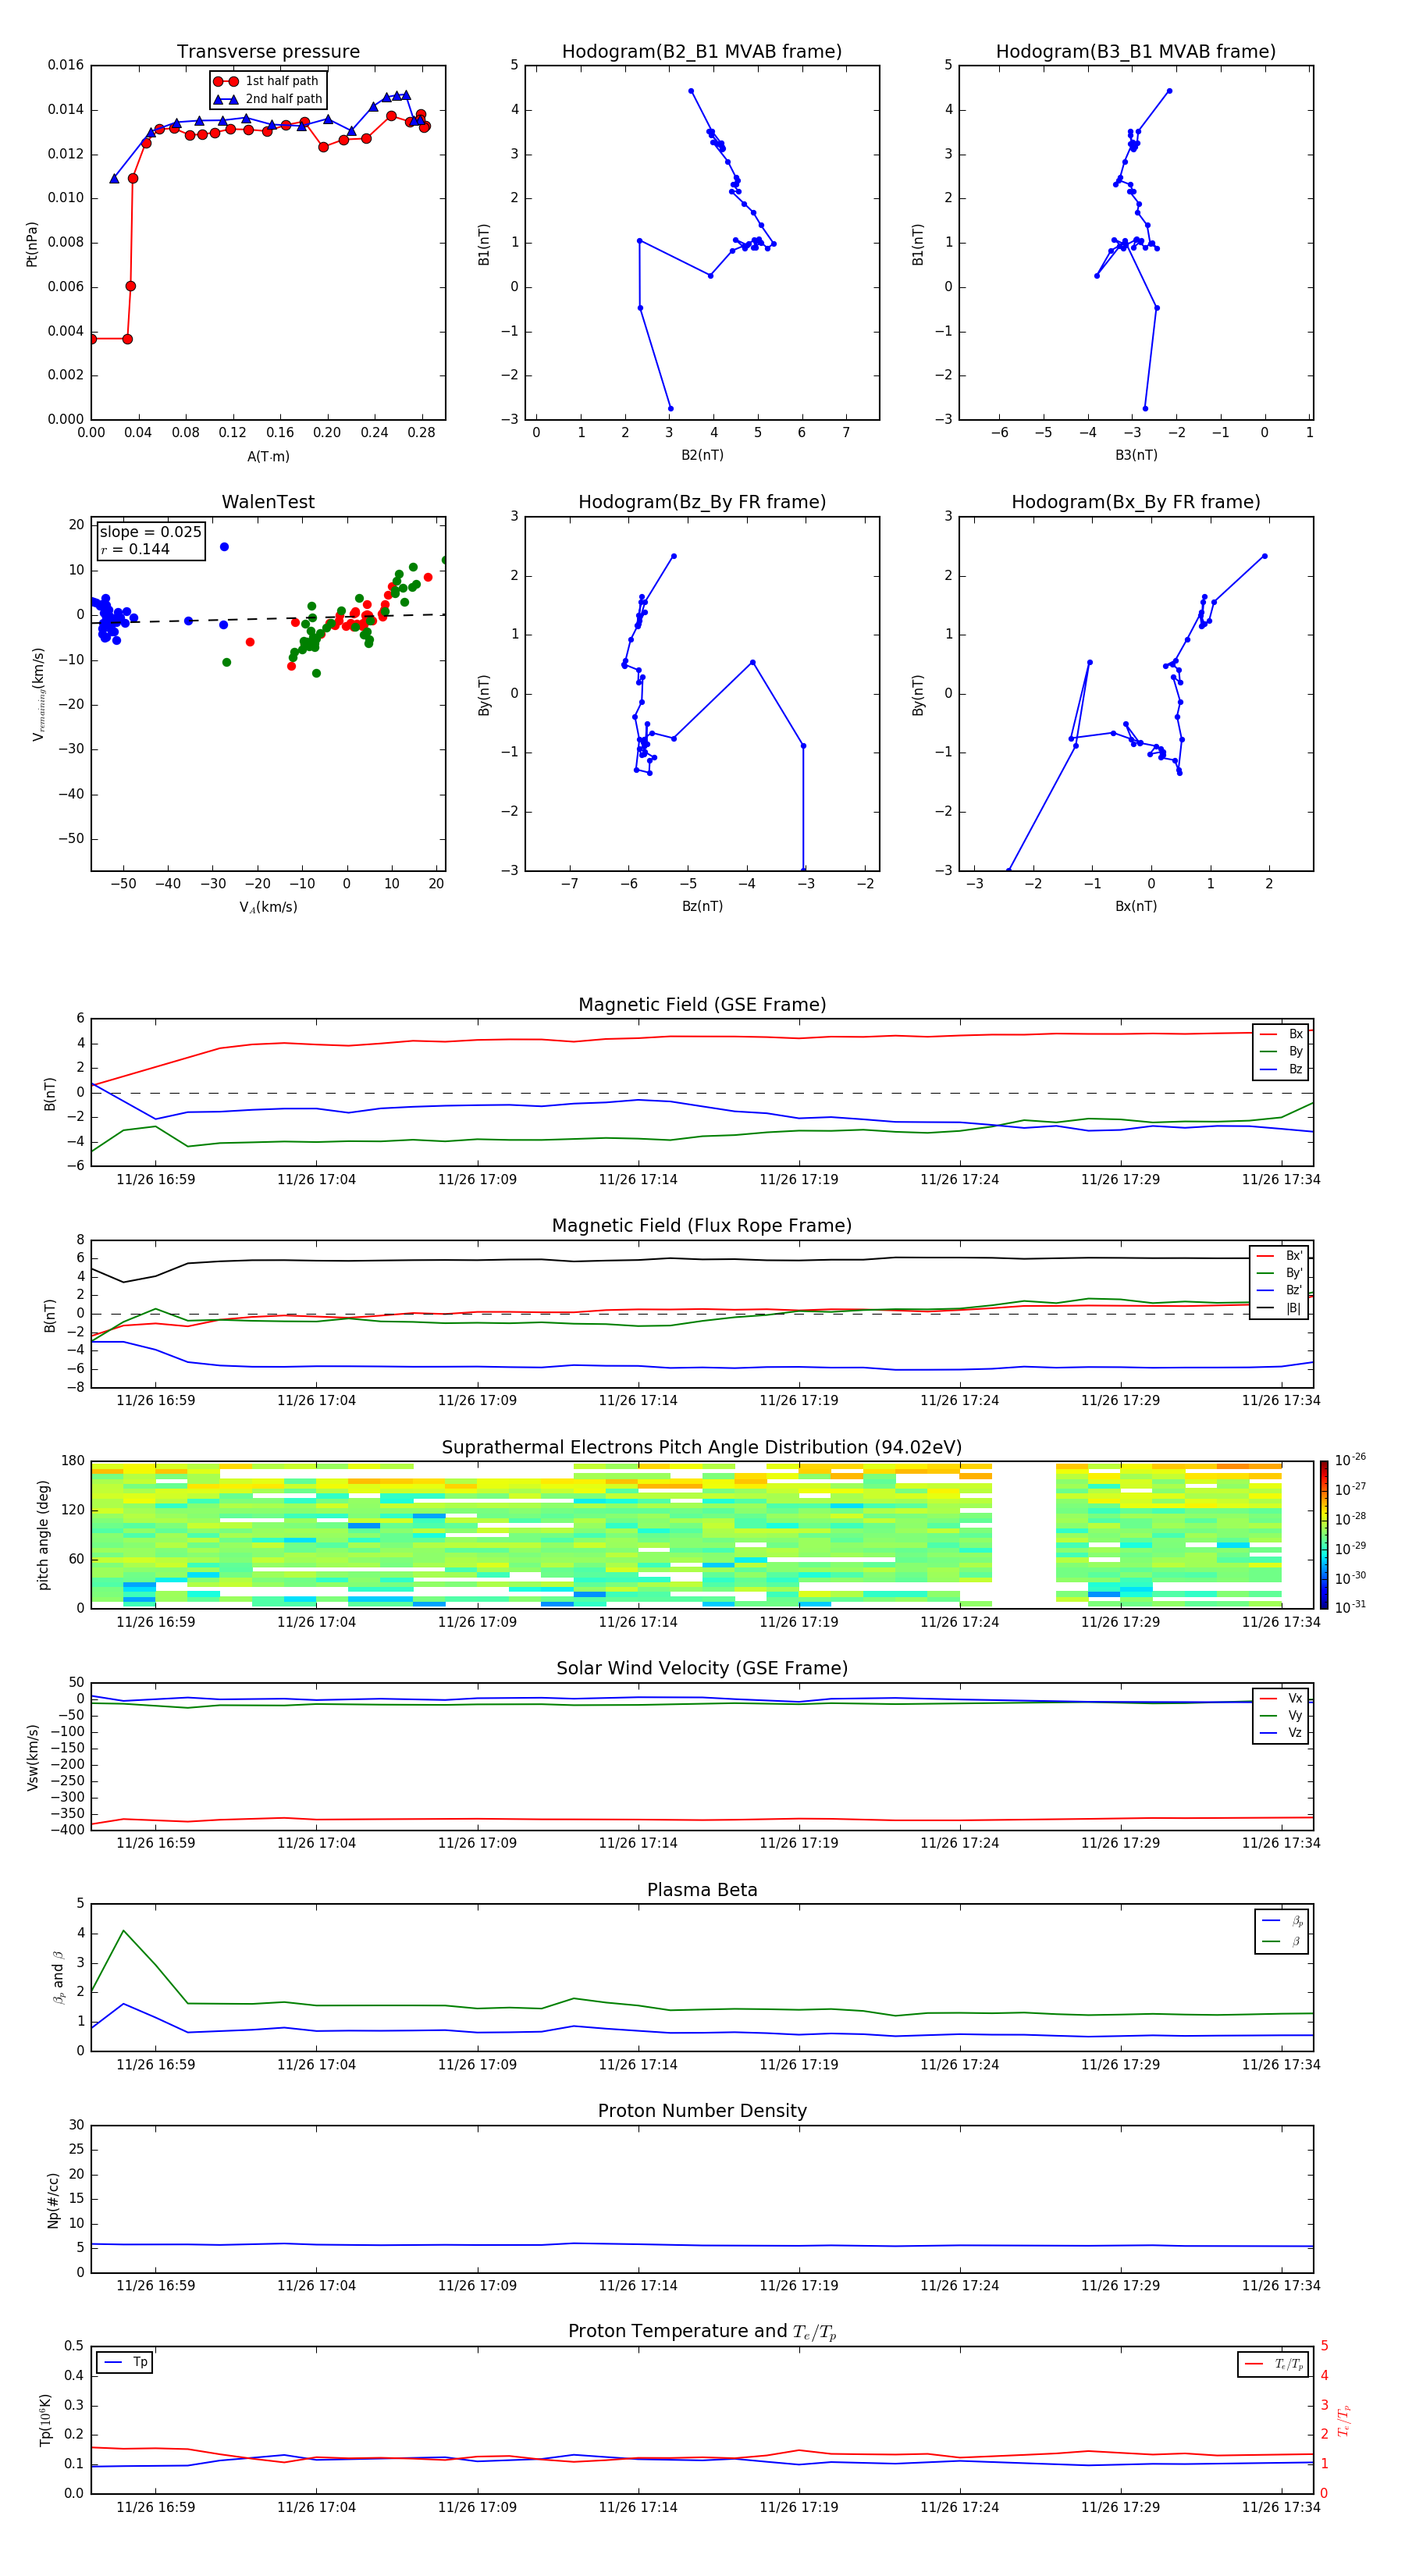This screenshot has width=1405, height=2576.
Task: Select the '1st half path' legend entry
Action: 267,81
